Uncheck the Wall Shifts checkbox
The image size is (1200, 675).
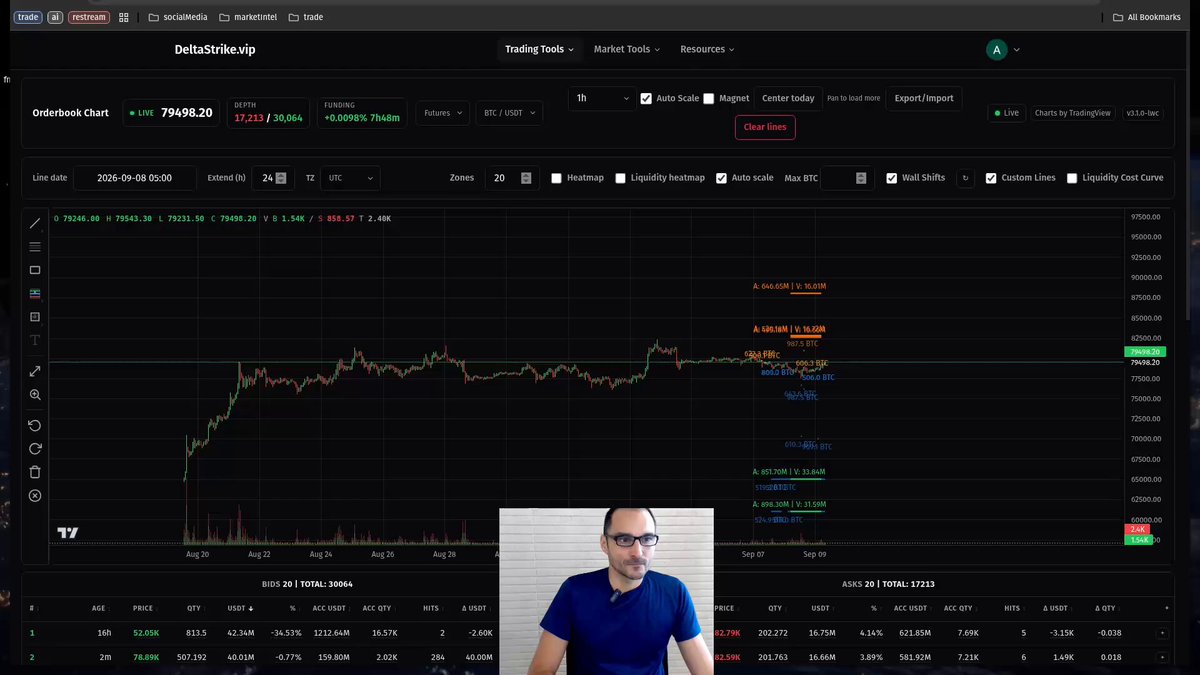pyautogui.click(x=892, y=178)
